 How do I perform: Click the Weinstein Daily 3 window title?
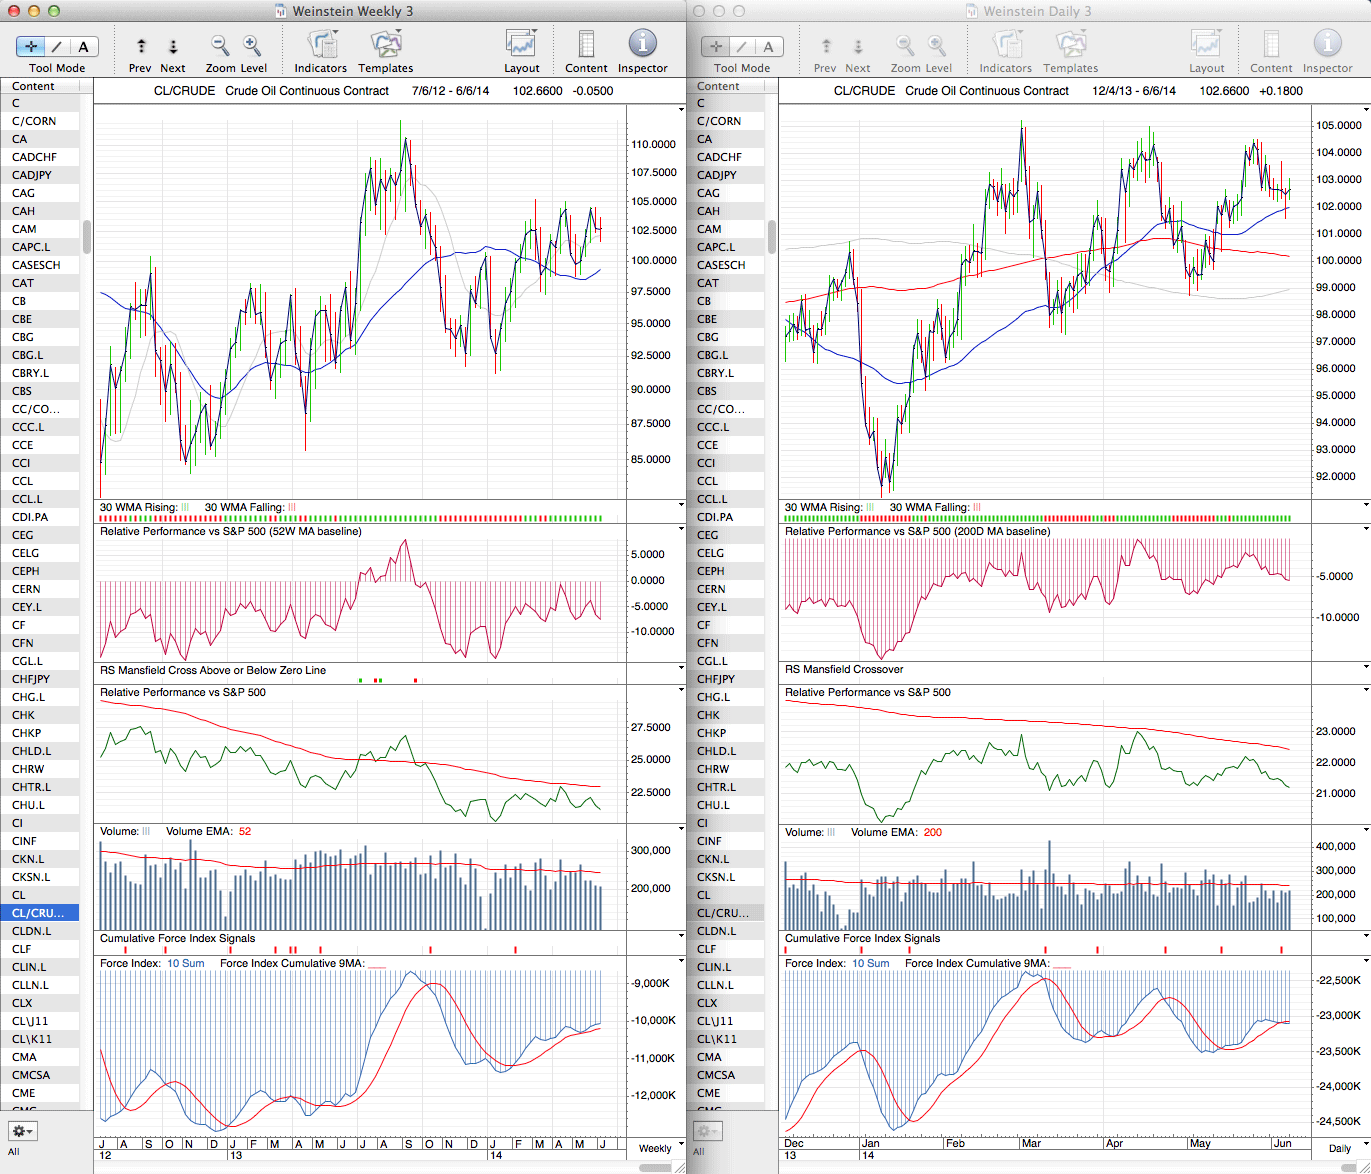coord(1037,11)
